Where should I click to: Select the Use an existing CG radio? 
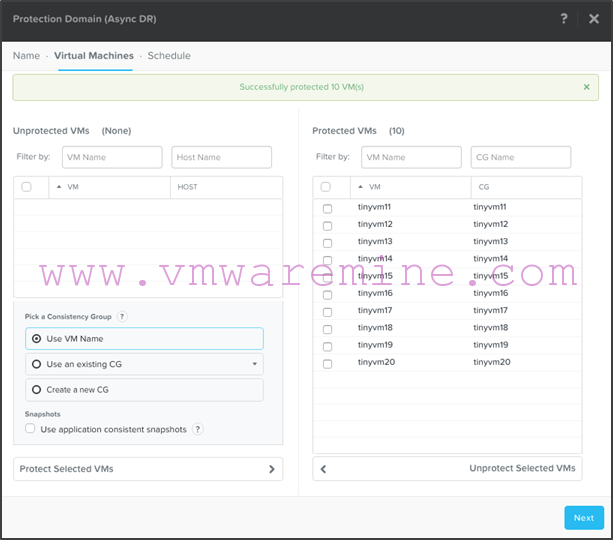click(36, 364)
